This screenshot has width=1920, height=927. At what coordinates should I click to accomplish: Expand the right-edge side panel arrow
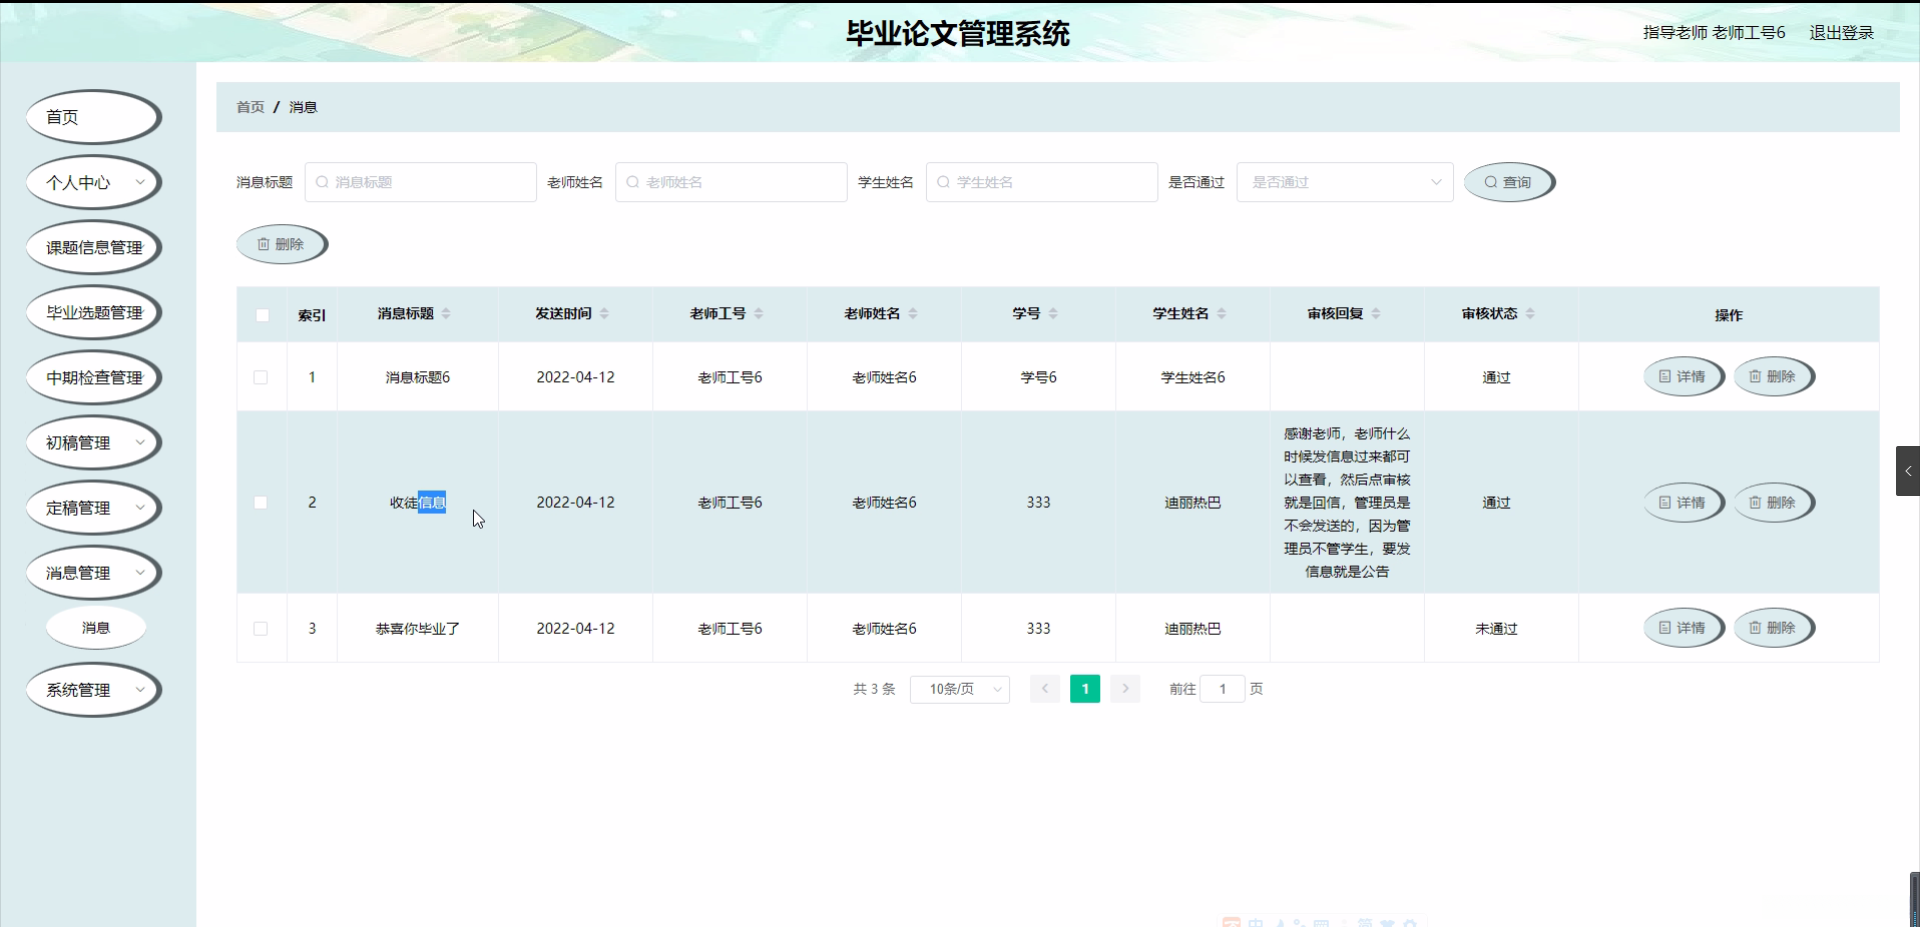pos(1907,471)
